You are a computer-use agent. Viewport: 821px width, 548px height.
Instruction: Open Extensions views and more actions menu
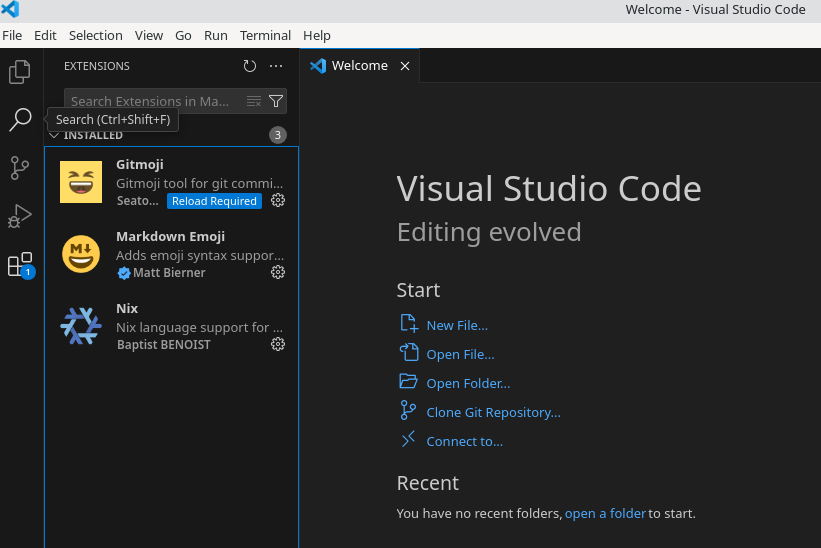coord(276,66)
